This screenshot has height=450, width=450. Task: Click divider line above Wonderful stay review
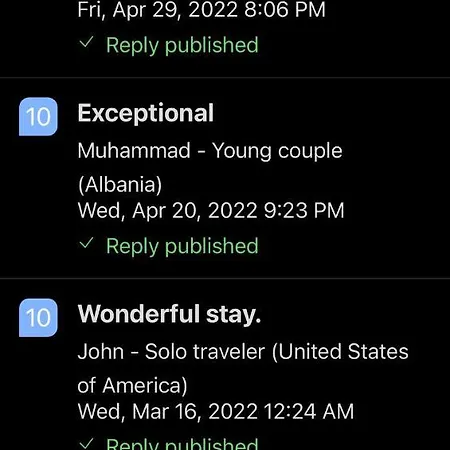point(225,278)
